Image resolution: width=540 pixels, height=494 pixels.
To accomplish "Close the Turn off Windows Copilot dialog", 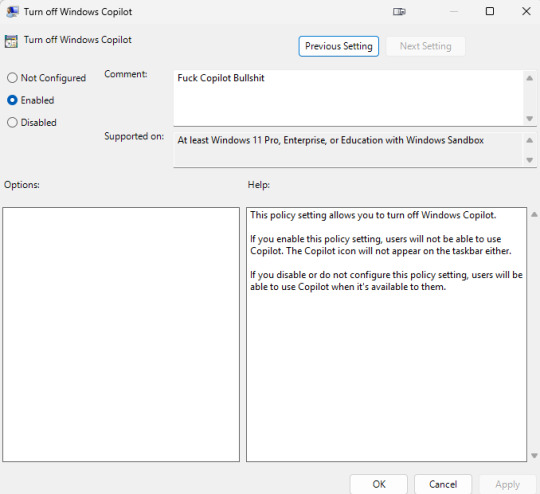I will pyautogui.click(x=526, y=11).
